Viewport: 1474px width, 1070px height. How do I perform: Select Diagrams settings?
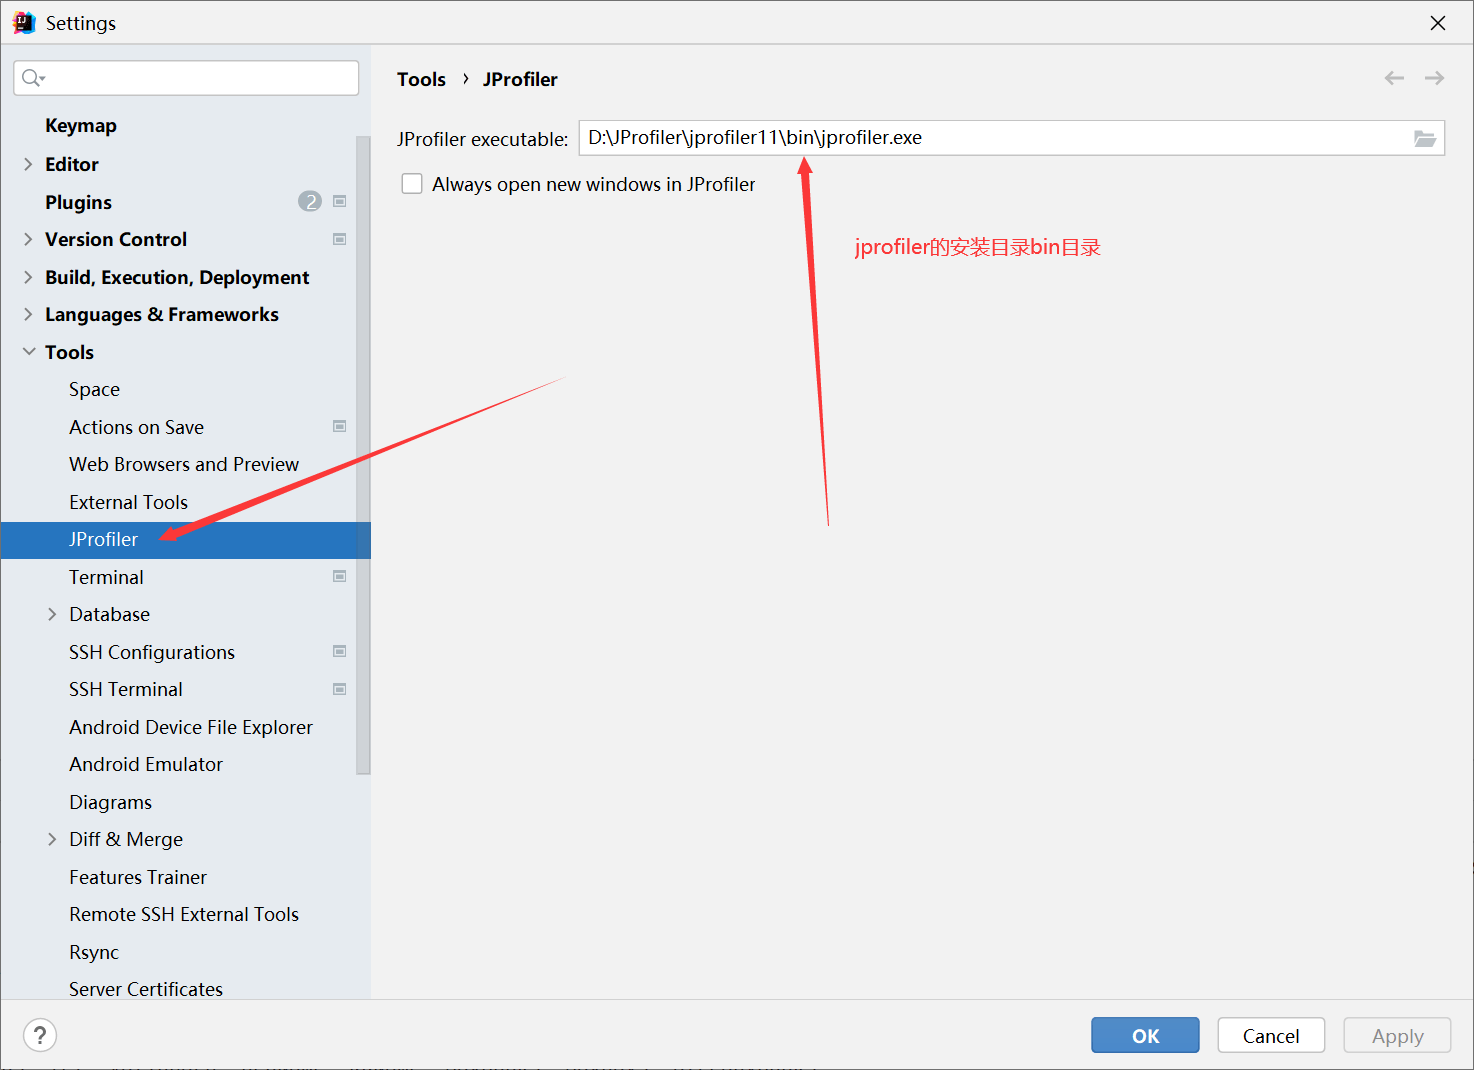tap(110, 802)
